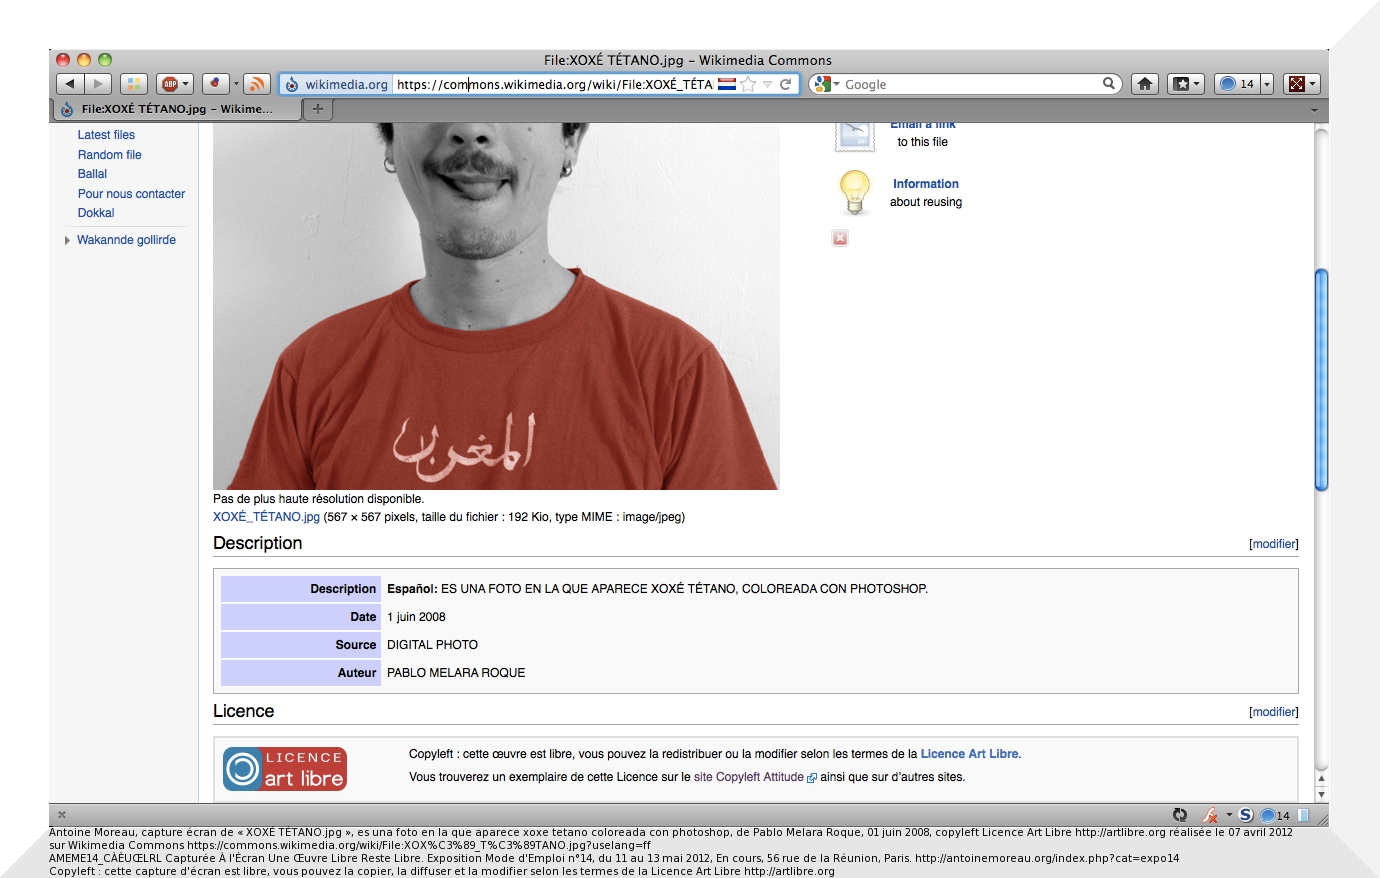Click the Information lightbulb icon
Screen dimensions: 1380x878
tap(854, 192)
